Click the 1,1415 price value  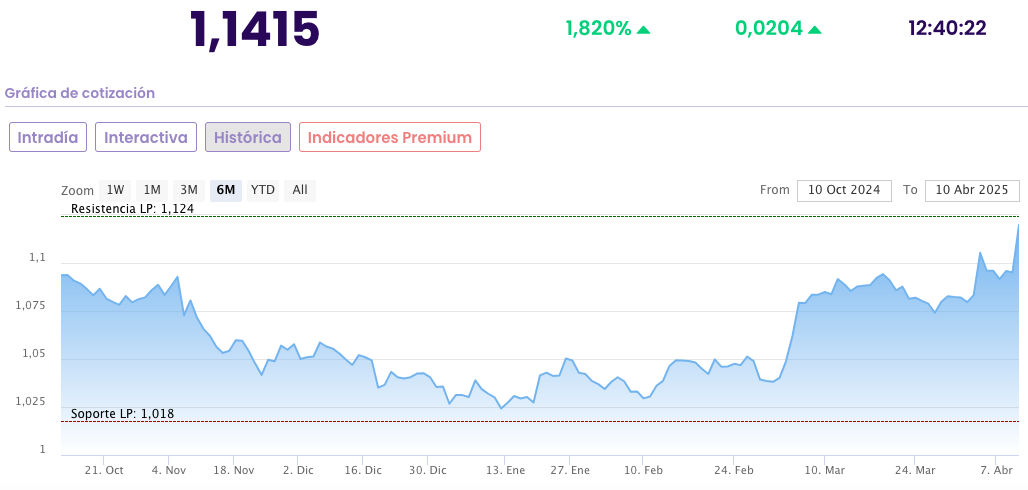(255, 29)
